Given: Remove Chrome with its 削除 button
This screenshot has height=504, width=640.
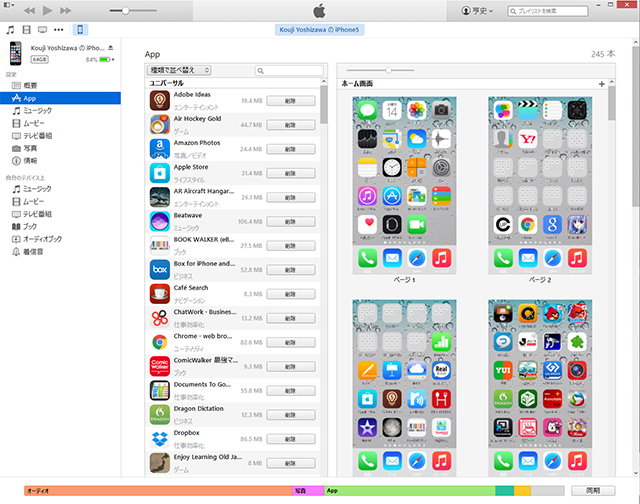Looking at the screenshot, I should point(291,342).
